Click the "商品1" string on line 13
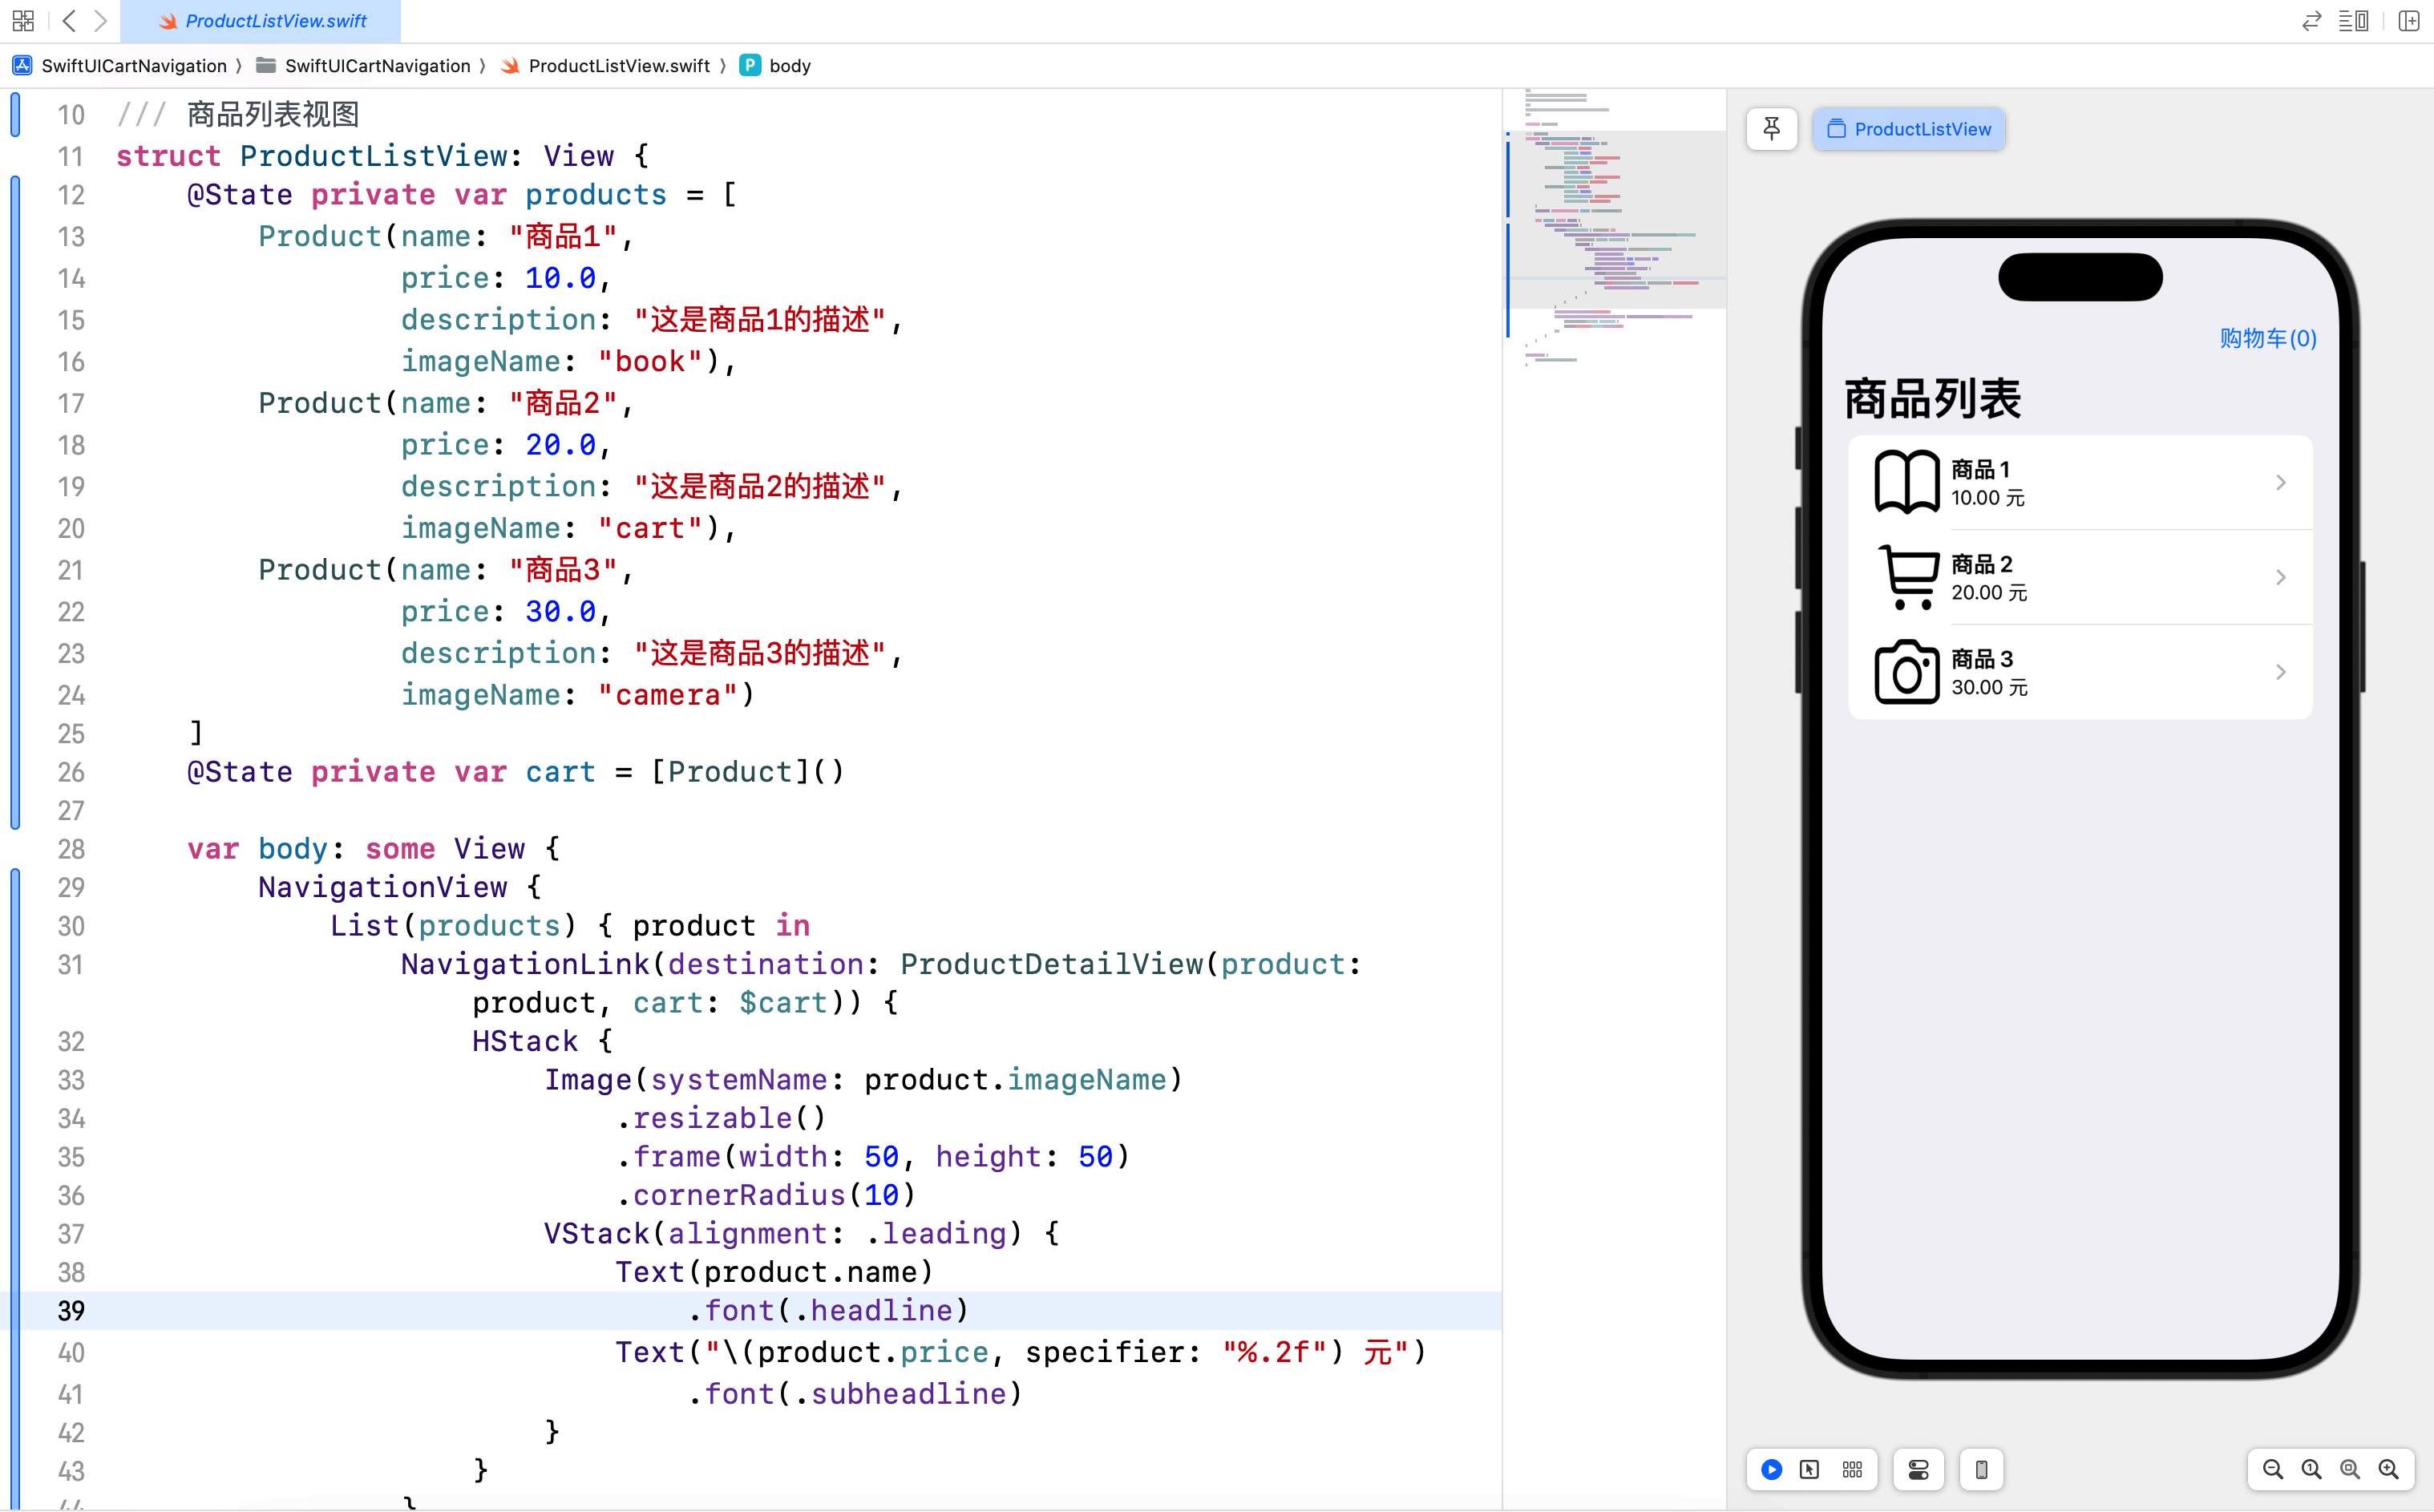The image size is (2434, 1512). tap(563, 237)
